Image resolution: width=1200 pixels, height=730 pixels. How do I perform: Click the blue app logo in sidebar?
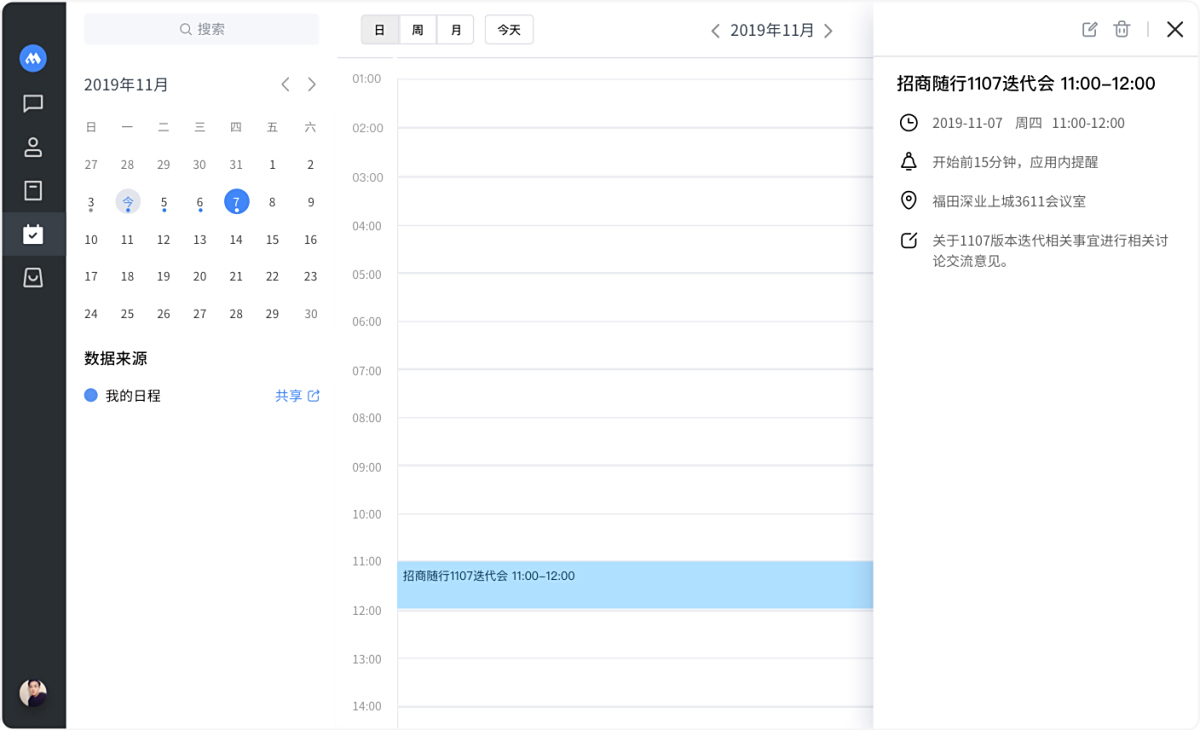(x=33, y=58)
